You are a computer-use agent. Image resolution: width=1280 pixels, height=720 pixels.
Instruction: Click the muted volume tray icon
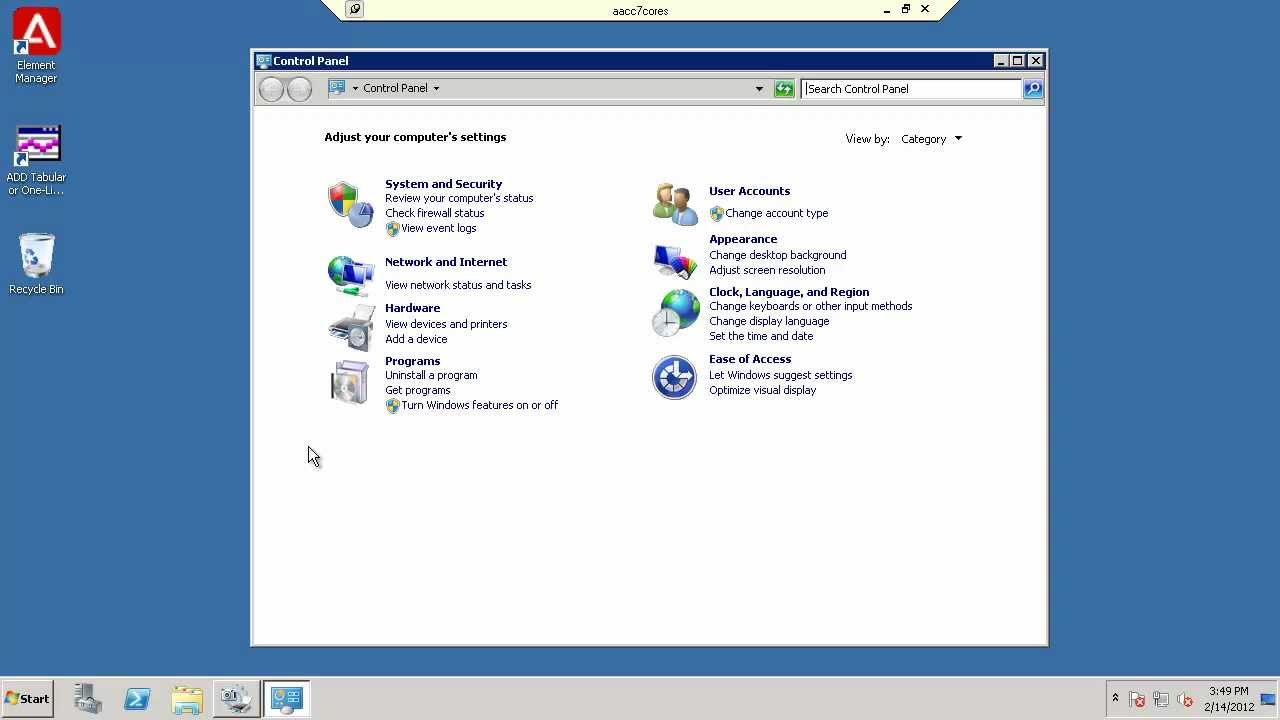(x=1185, y=699)
